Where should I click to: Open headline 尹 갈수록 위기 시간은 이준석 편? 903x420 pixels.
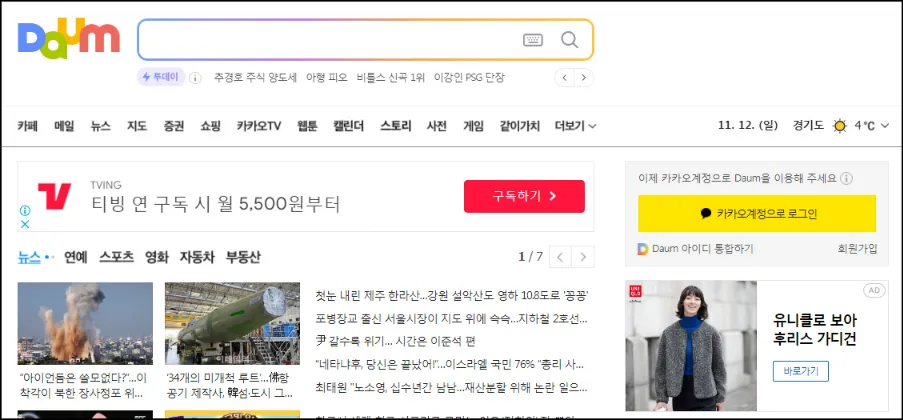395,341
